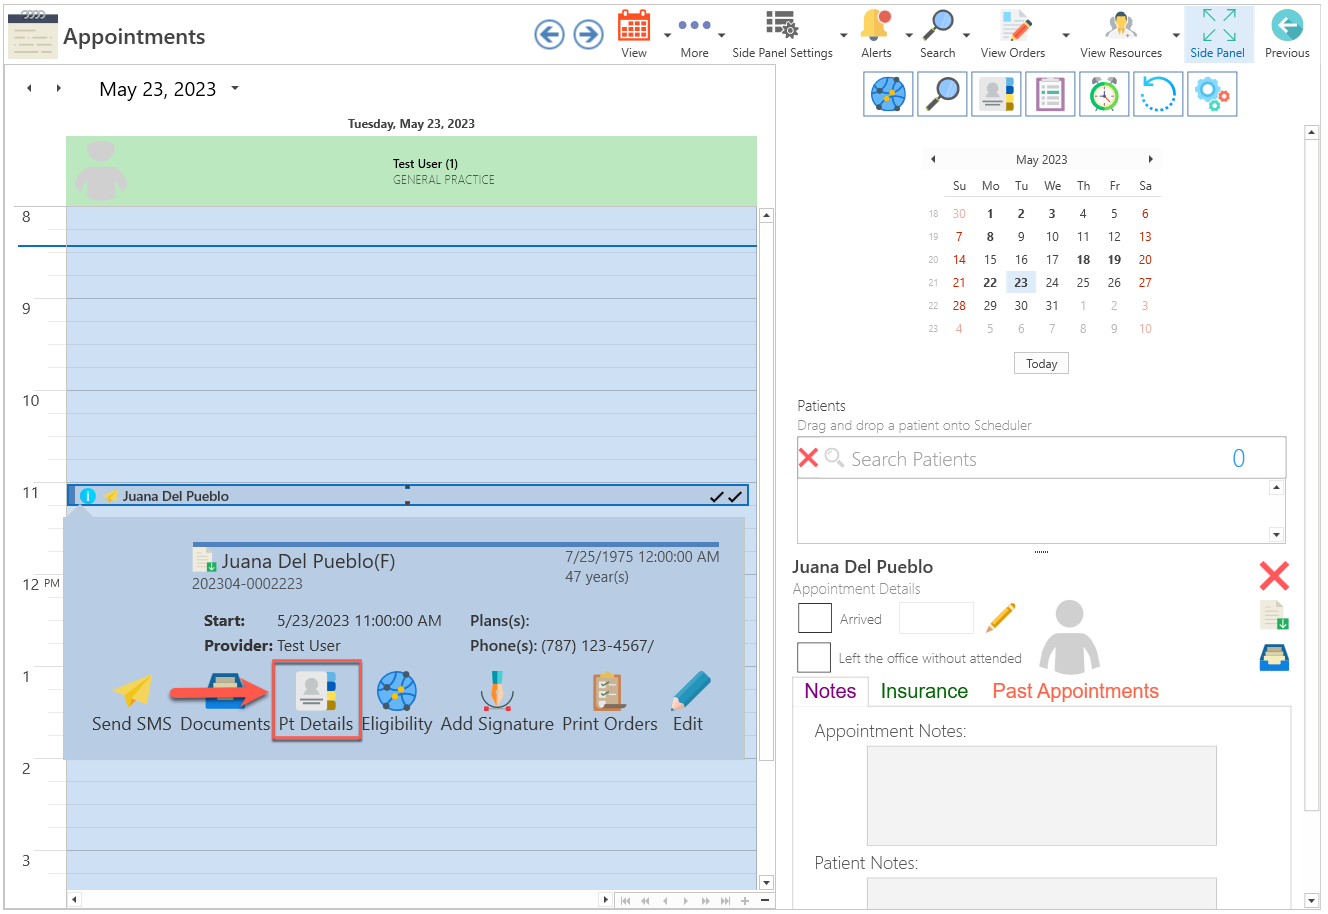
Task: Open the View Orders dropdown arrow
Action: click(1066, 35)
